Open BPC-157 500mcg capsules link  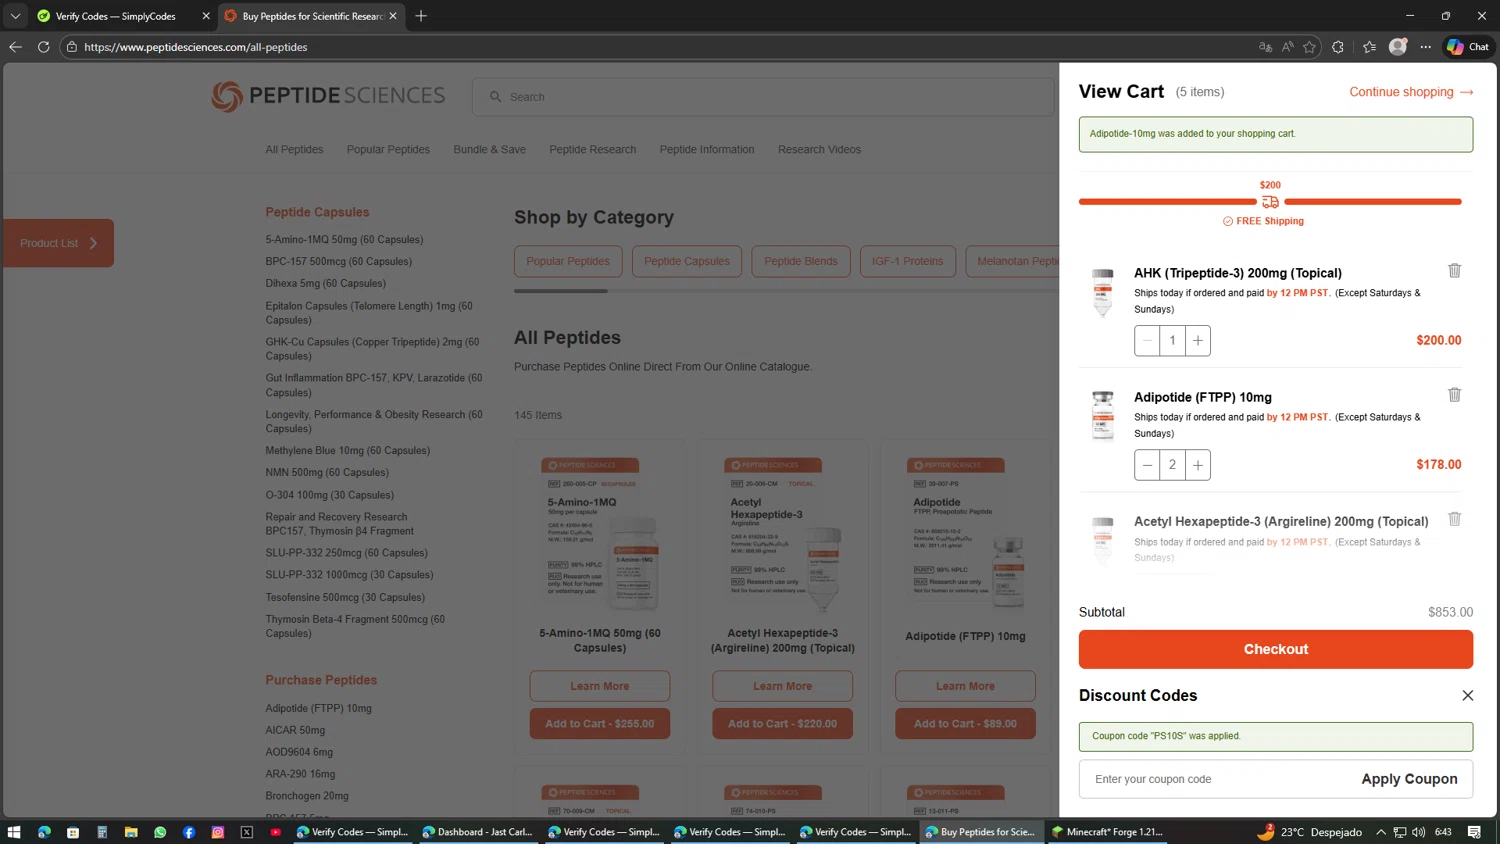tap(338, 261)
